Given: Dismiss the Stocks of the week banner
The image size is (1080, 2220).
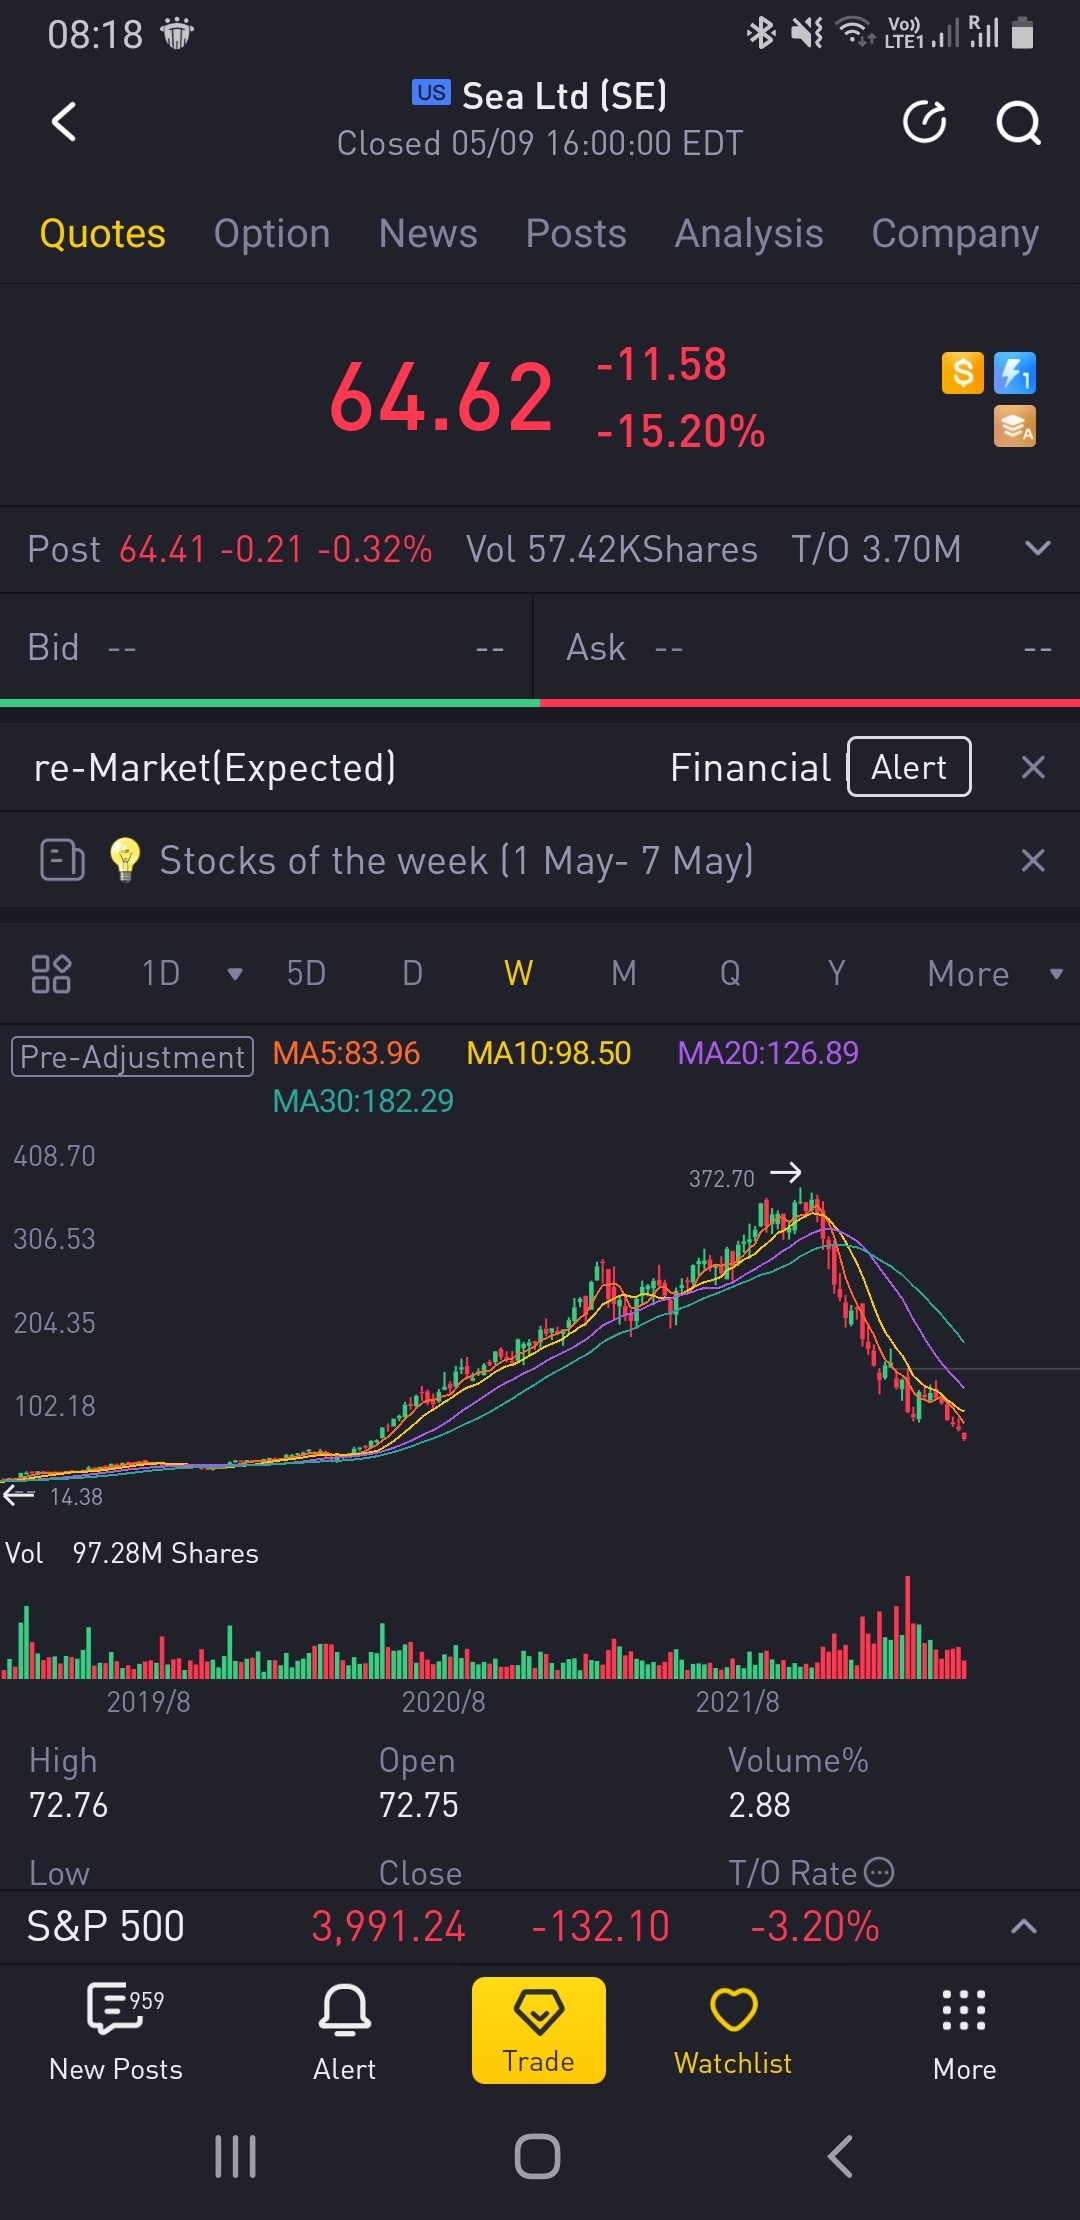Looking at the screenshot, I should (1033, 860).
